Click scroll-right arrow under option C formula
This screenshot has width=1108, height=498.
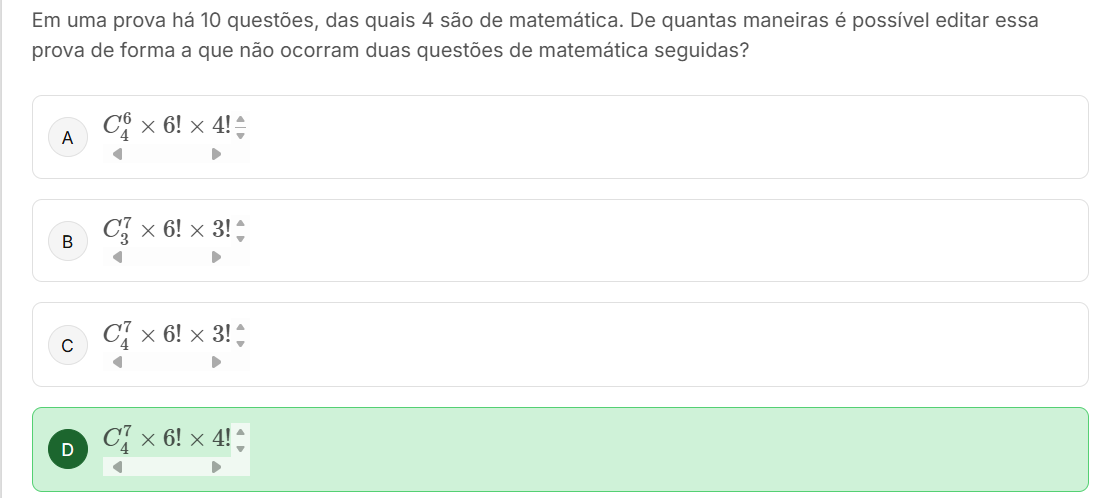click(x=216, y=362)
